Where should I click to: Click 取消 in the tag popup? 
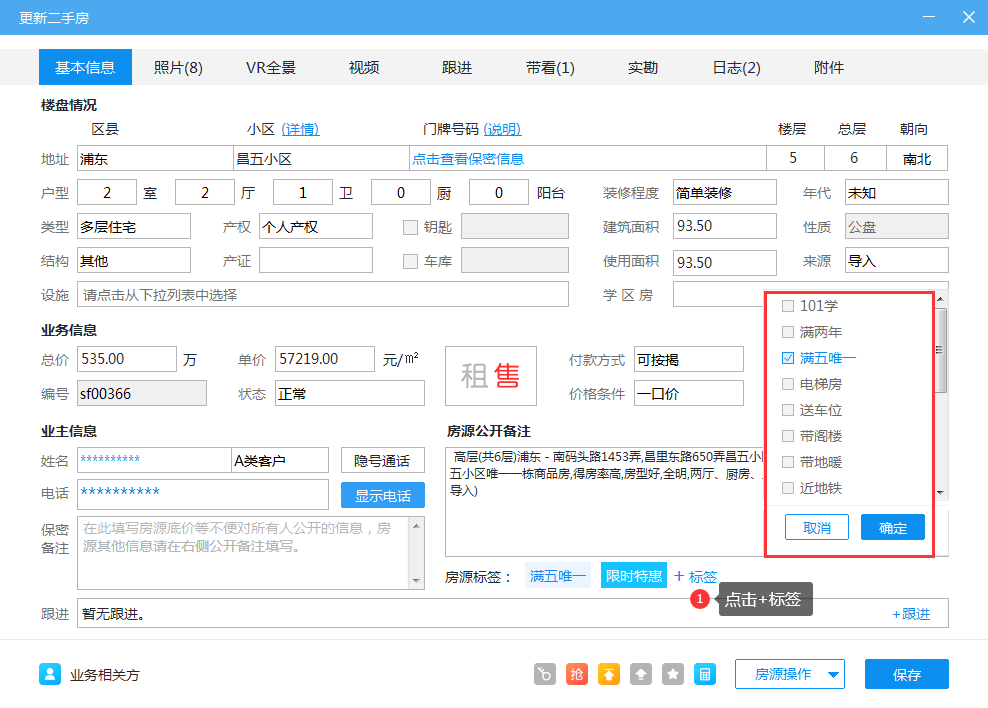coord(817,527)
